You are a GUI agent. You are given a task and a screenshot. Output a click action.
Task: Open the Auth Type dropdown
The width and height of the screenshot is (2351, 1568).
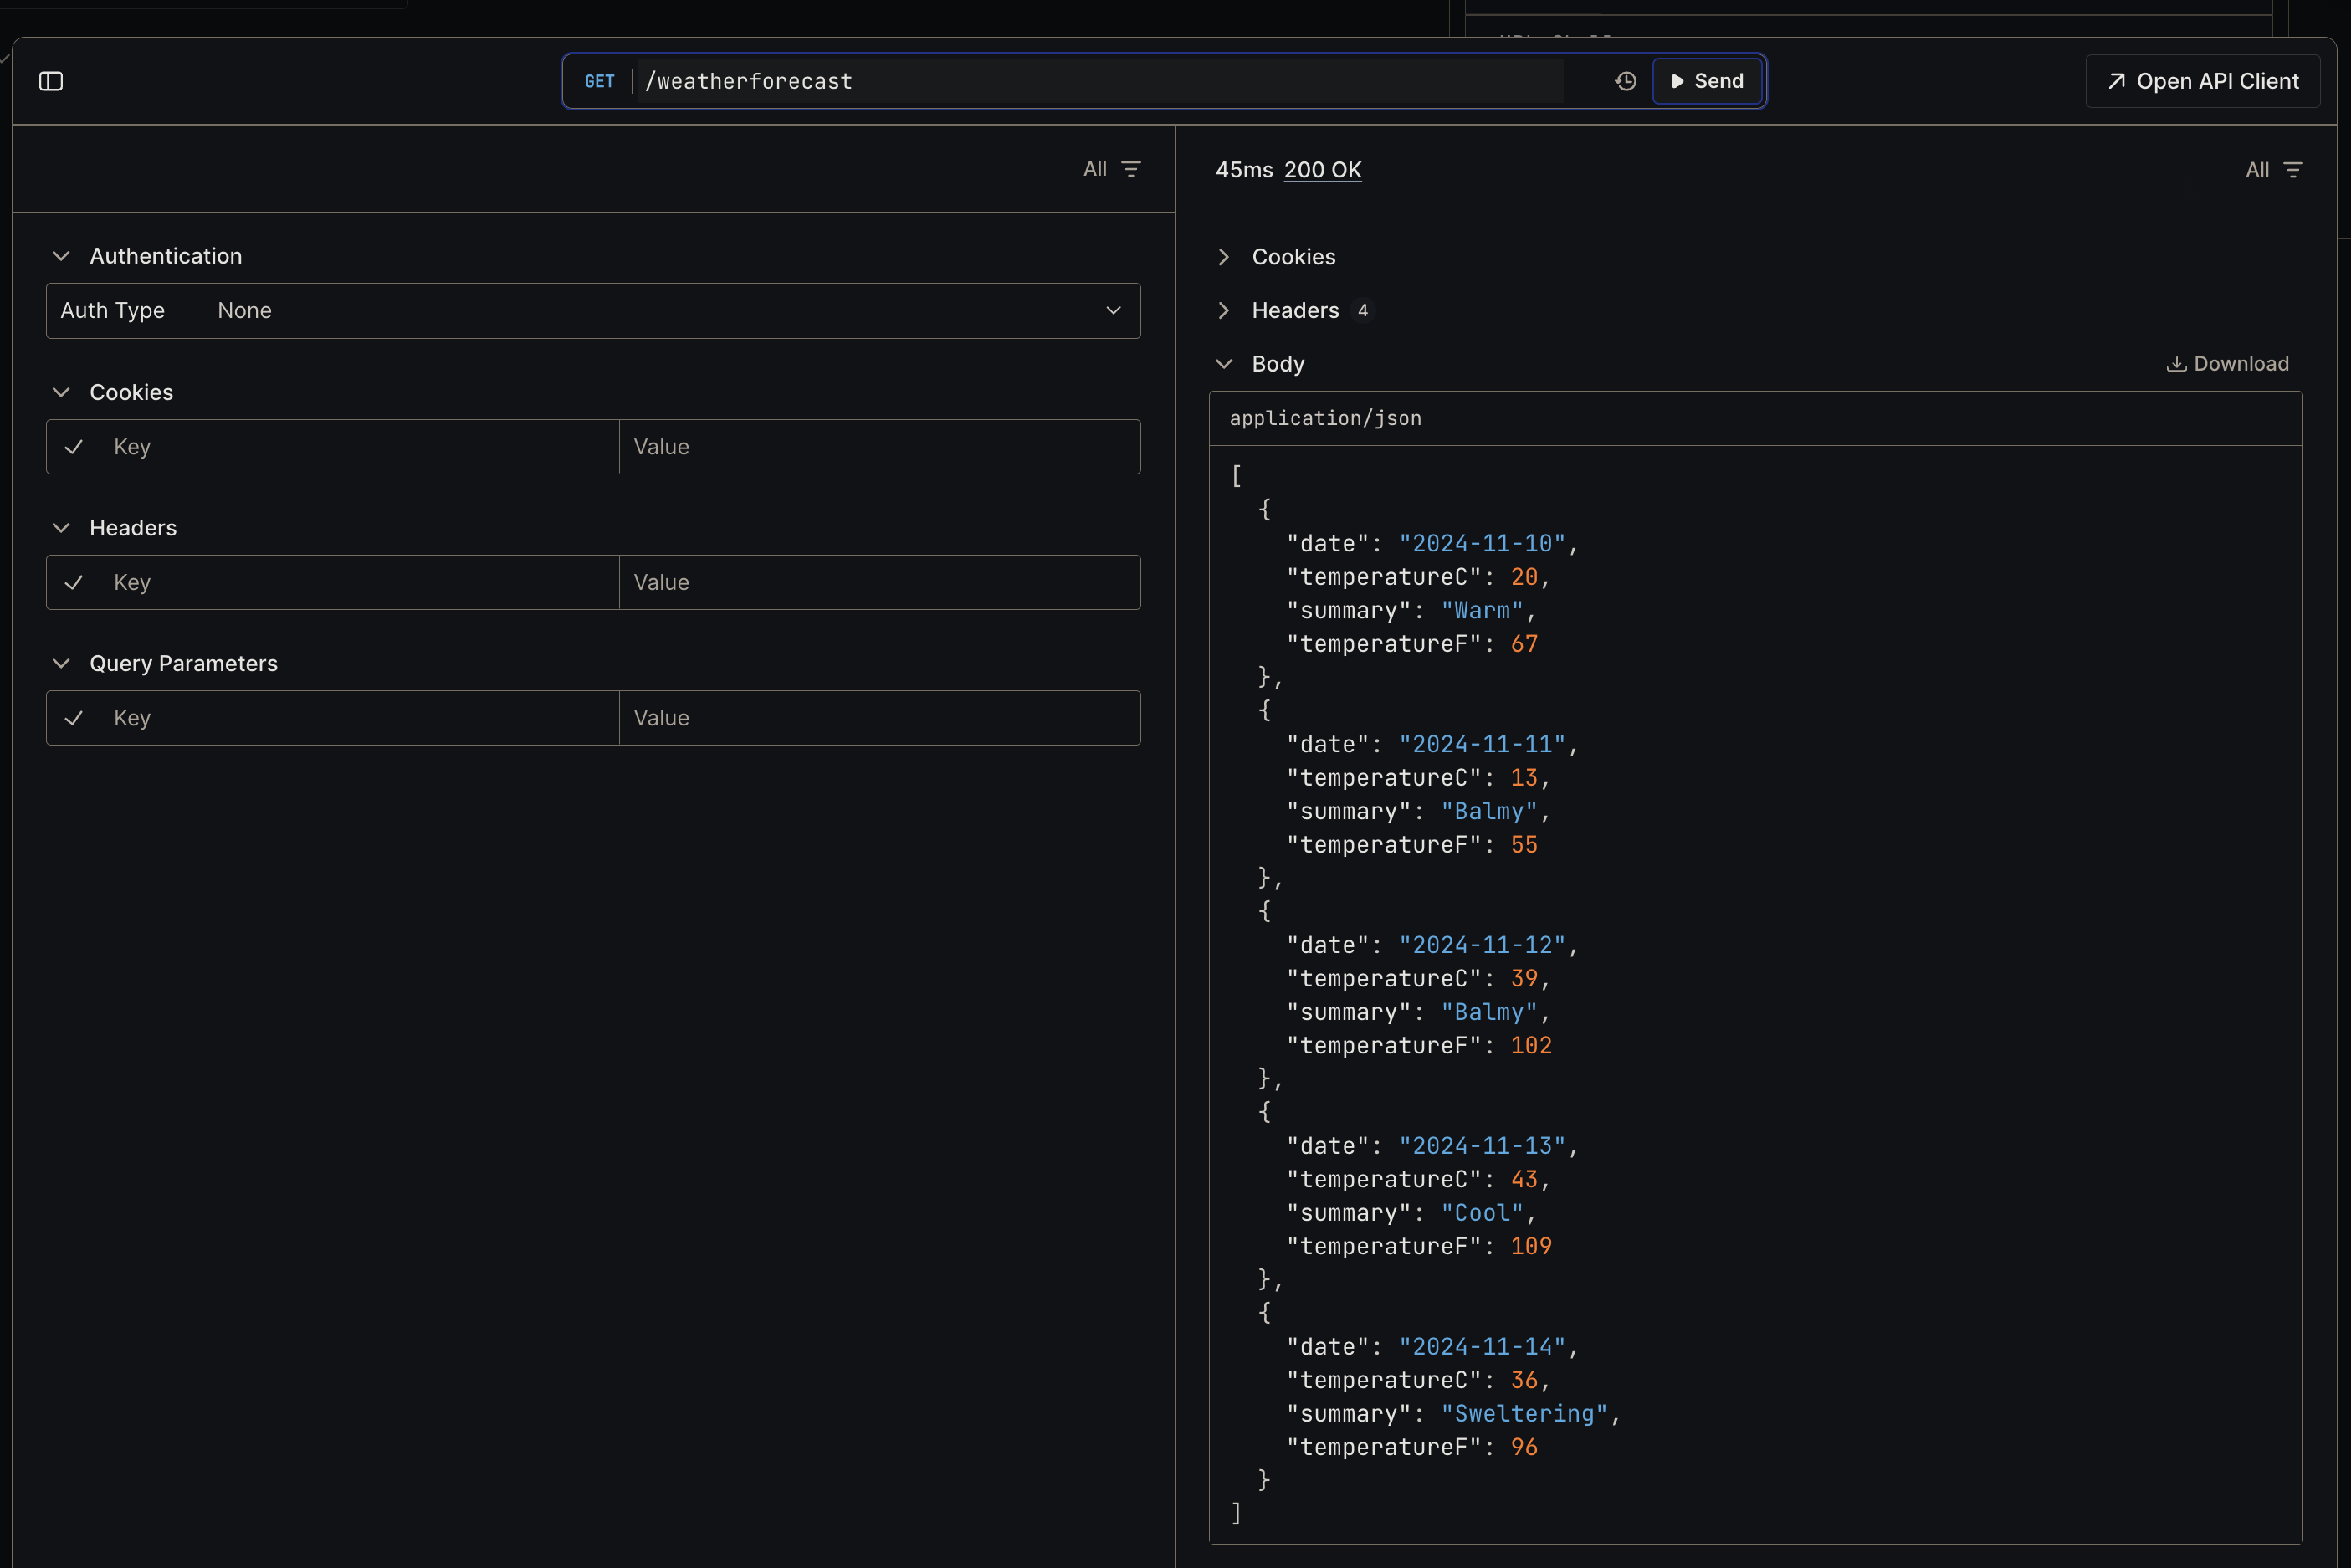click(593, 311)
